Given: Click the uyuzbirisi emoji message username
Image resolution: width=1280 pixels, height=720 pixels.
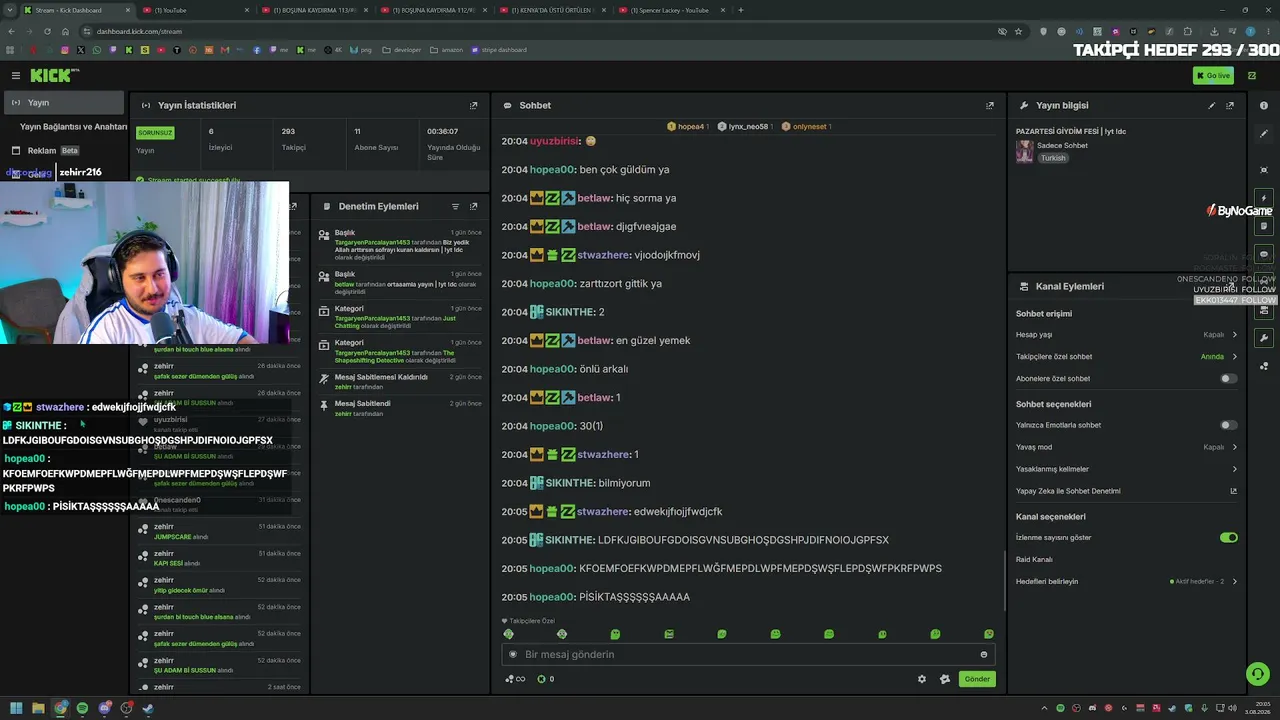Looking at the screenshot, I should tap(555, 142).
